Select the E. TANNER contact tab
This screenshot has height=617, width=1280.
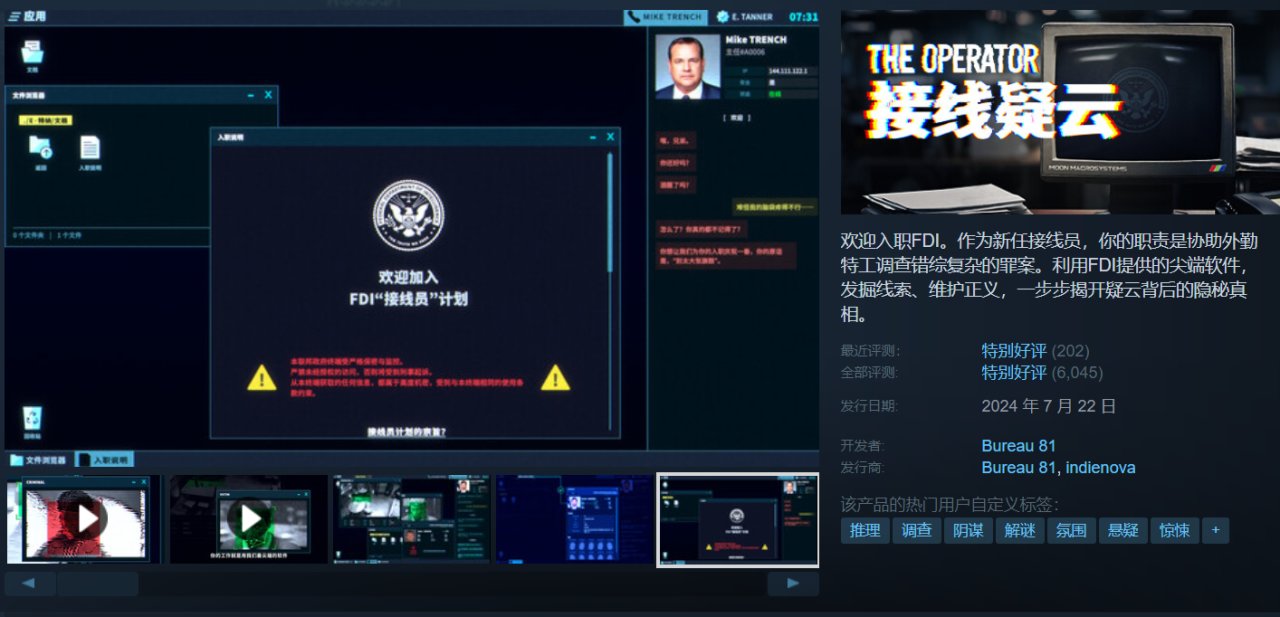(745, 17)
